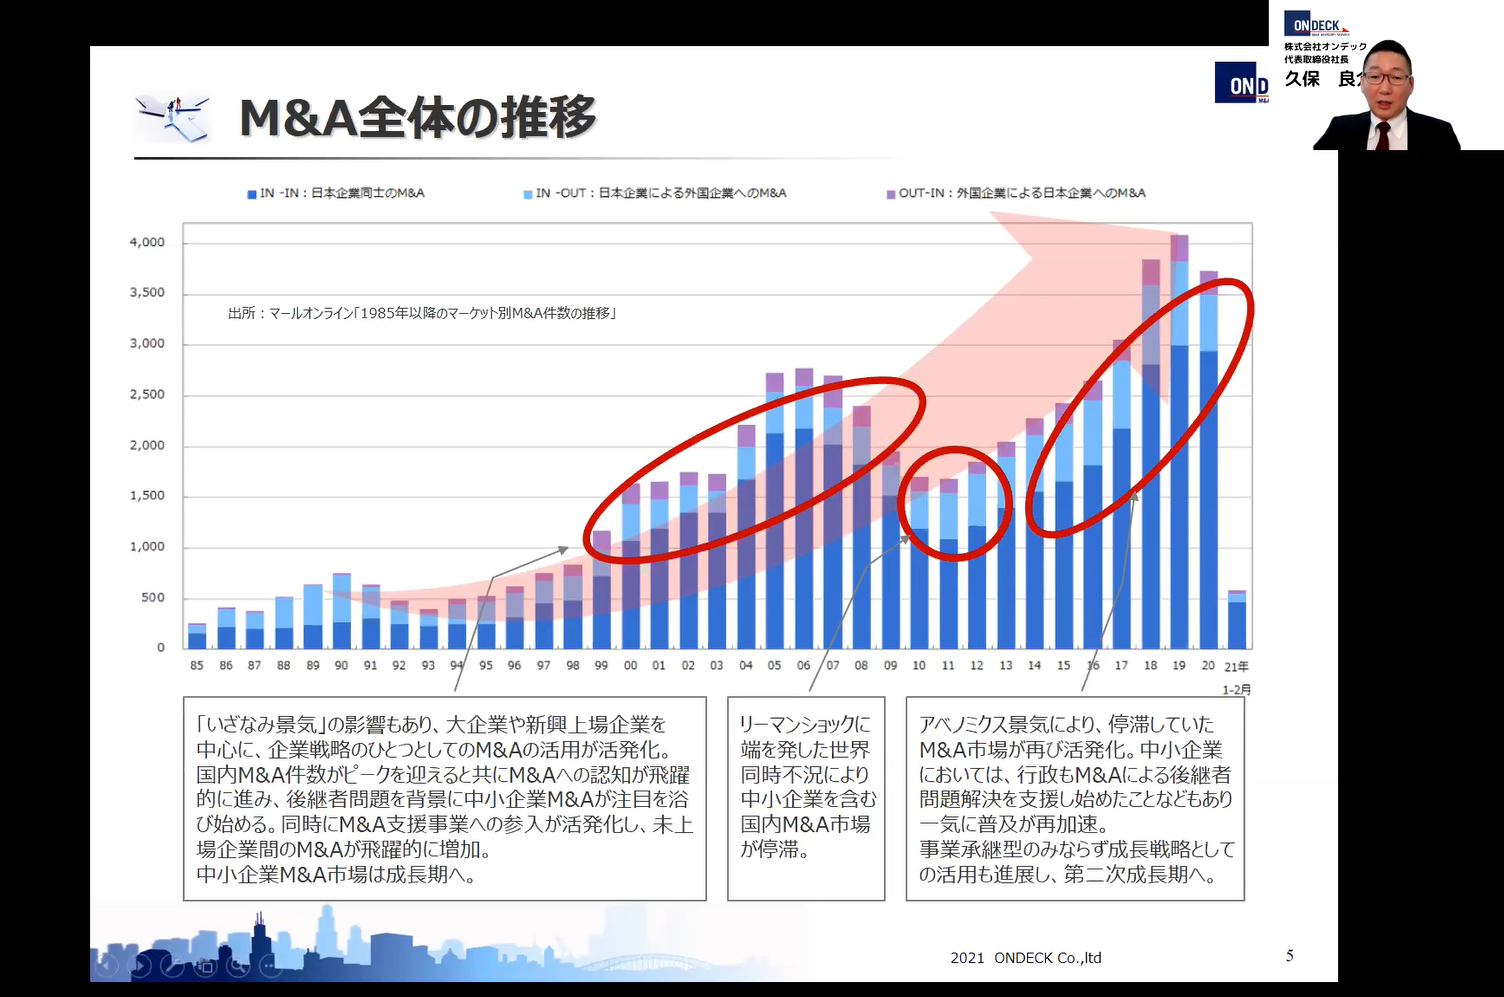Viewport: 1504px width, 997px height.
Task: Click the 00 year label on x-axis
Action: point(630,665)
